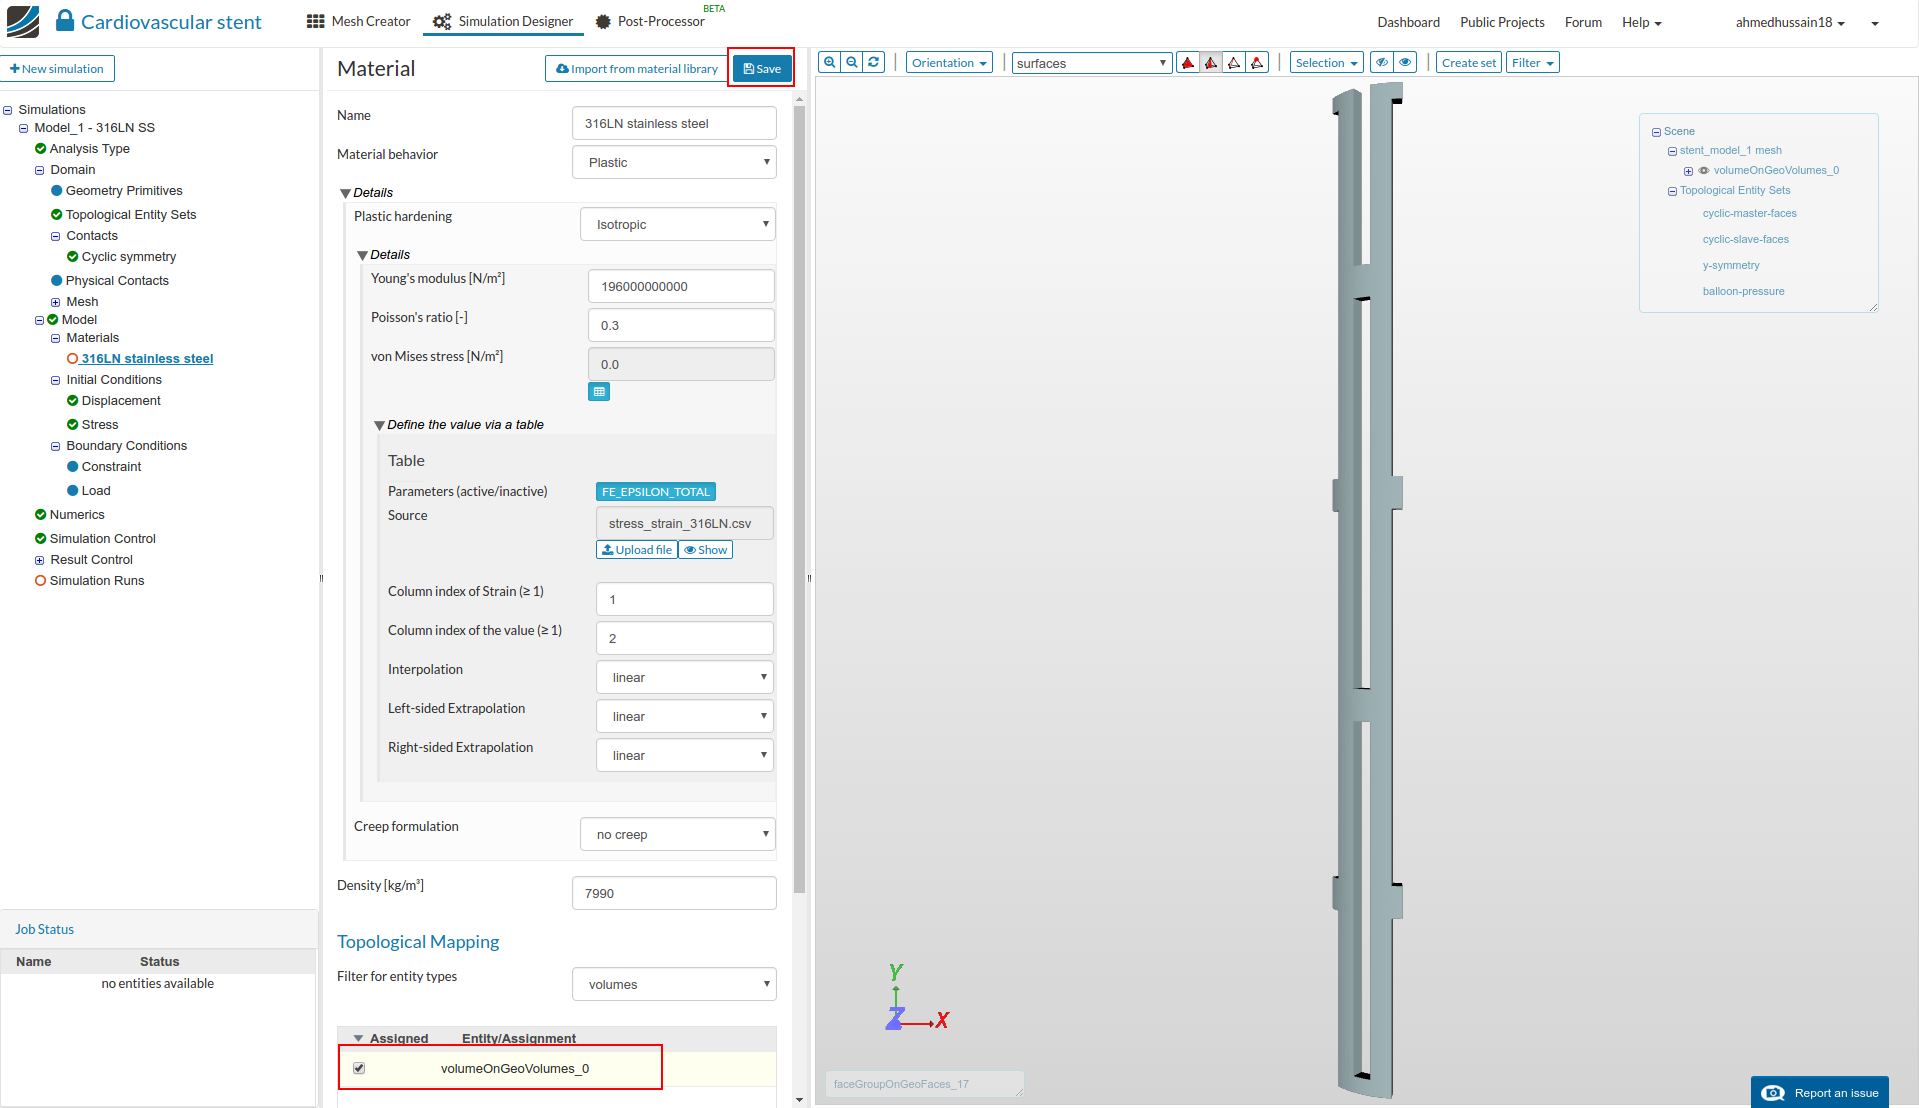The height and width of the screenshot is (1108, 1919).
Task: Open the Plastic hardening dropdown
Action: click(x=678, y=224)
